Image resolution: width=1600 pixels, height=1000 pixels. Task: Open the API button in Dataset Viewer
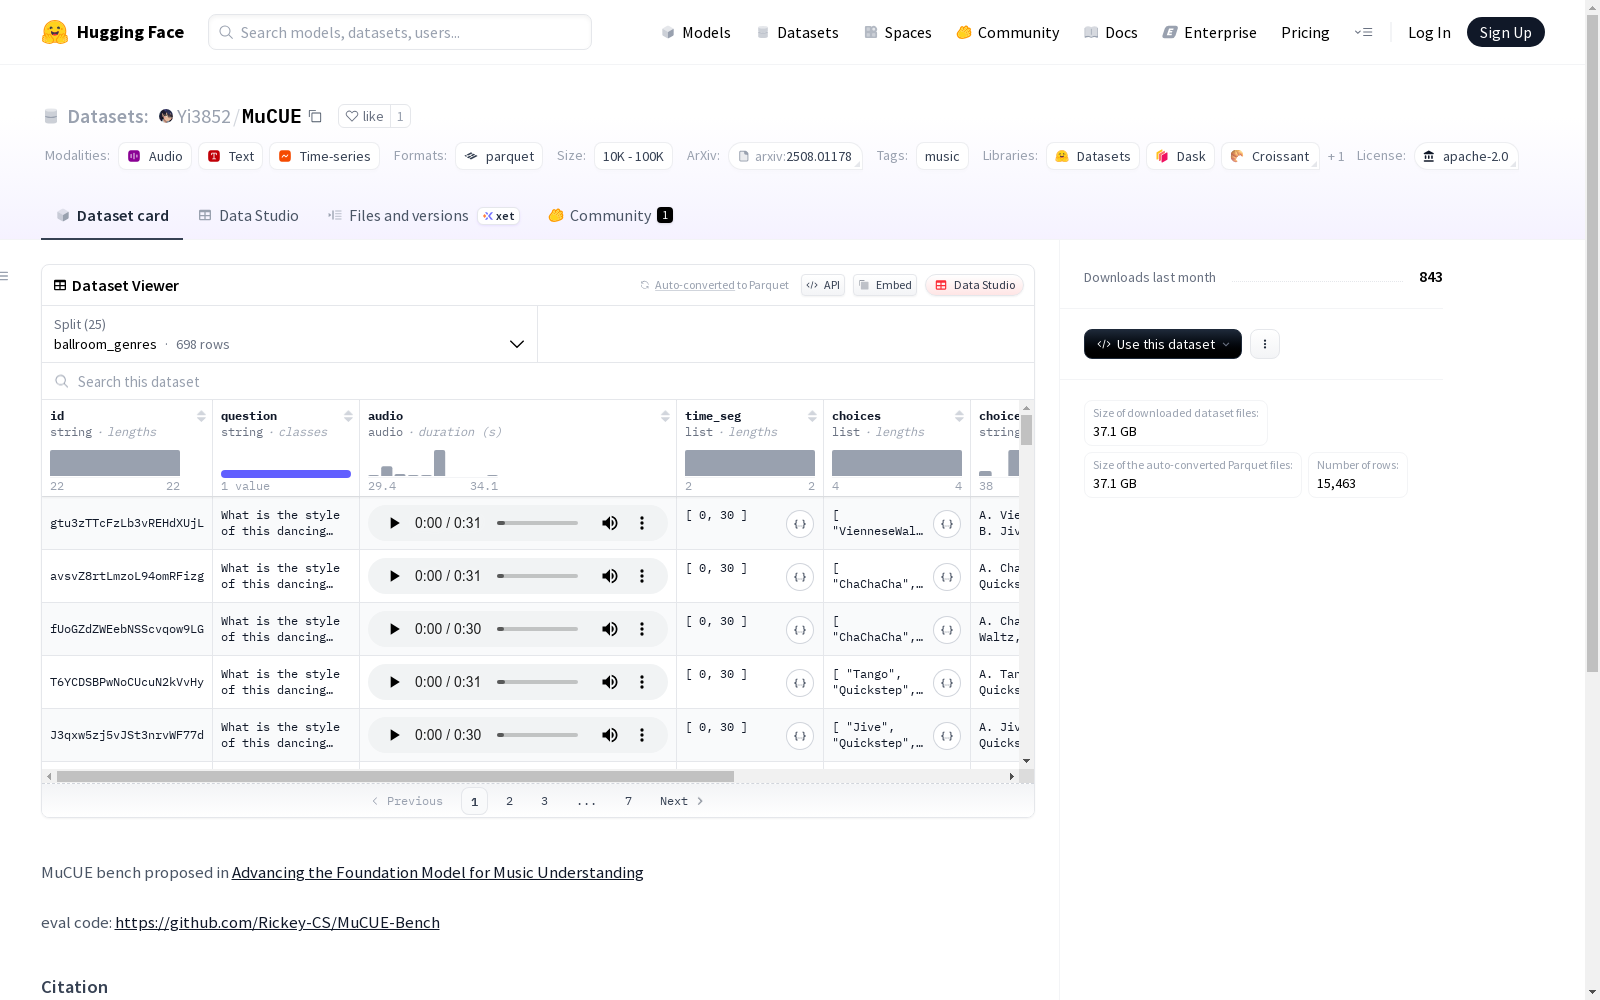(x=823, y=285)
